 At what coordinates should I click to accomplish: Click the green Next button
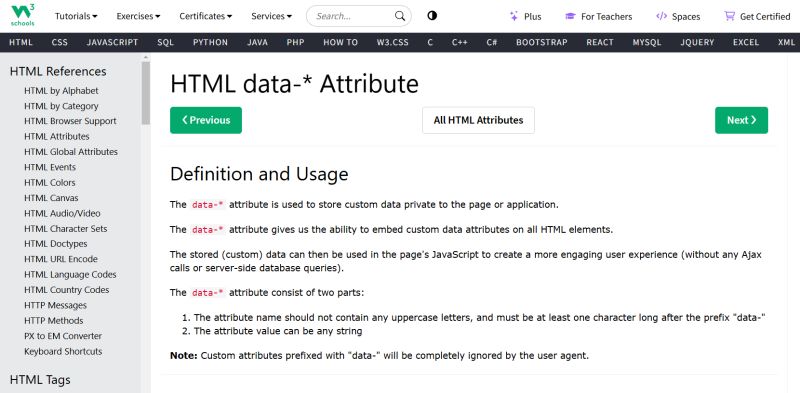pyautogui.click(x=741, y=120)
